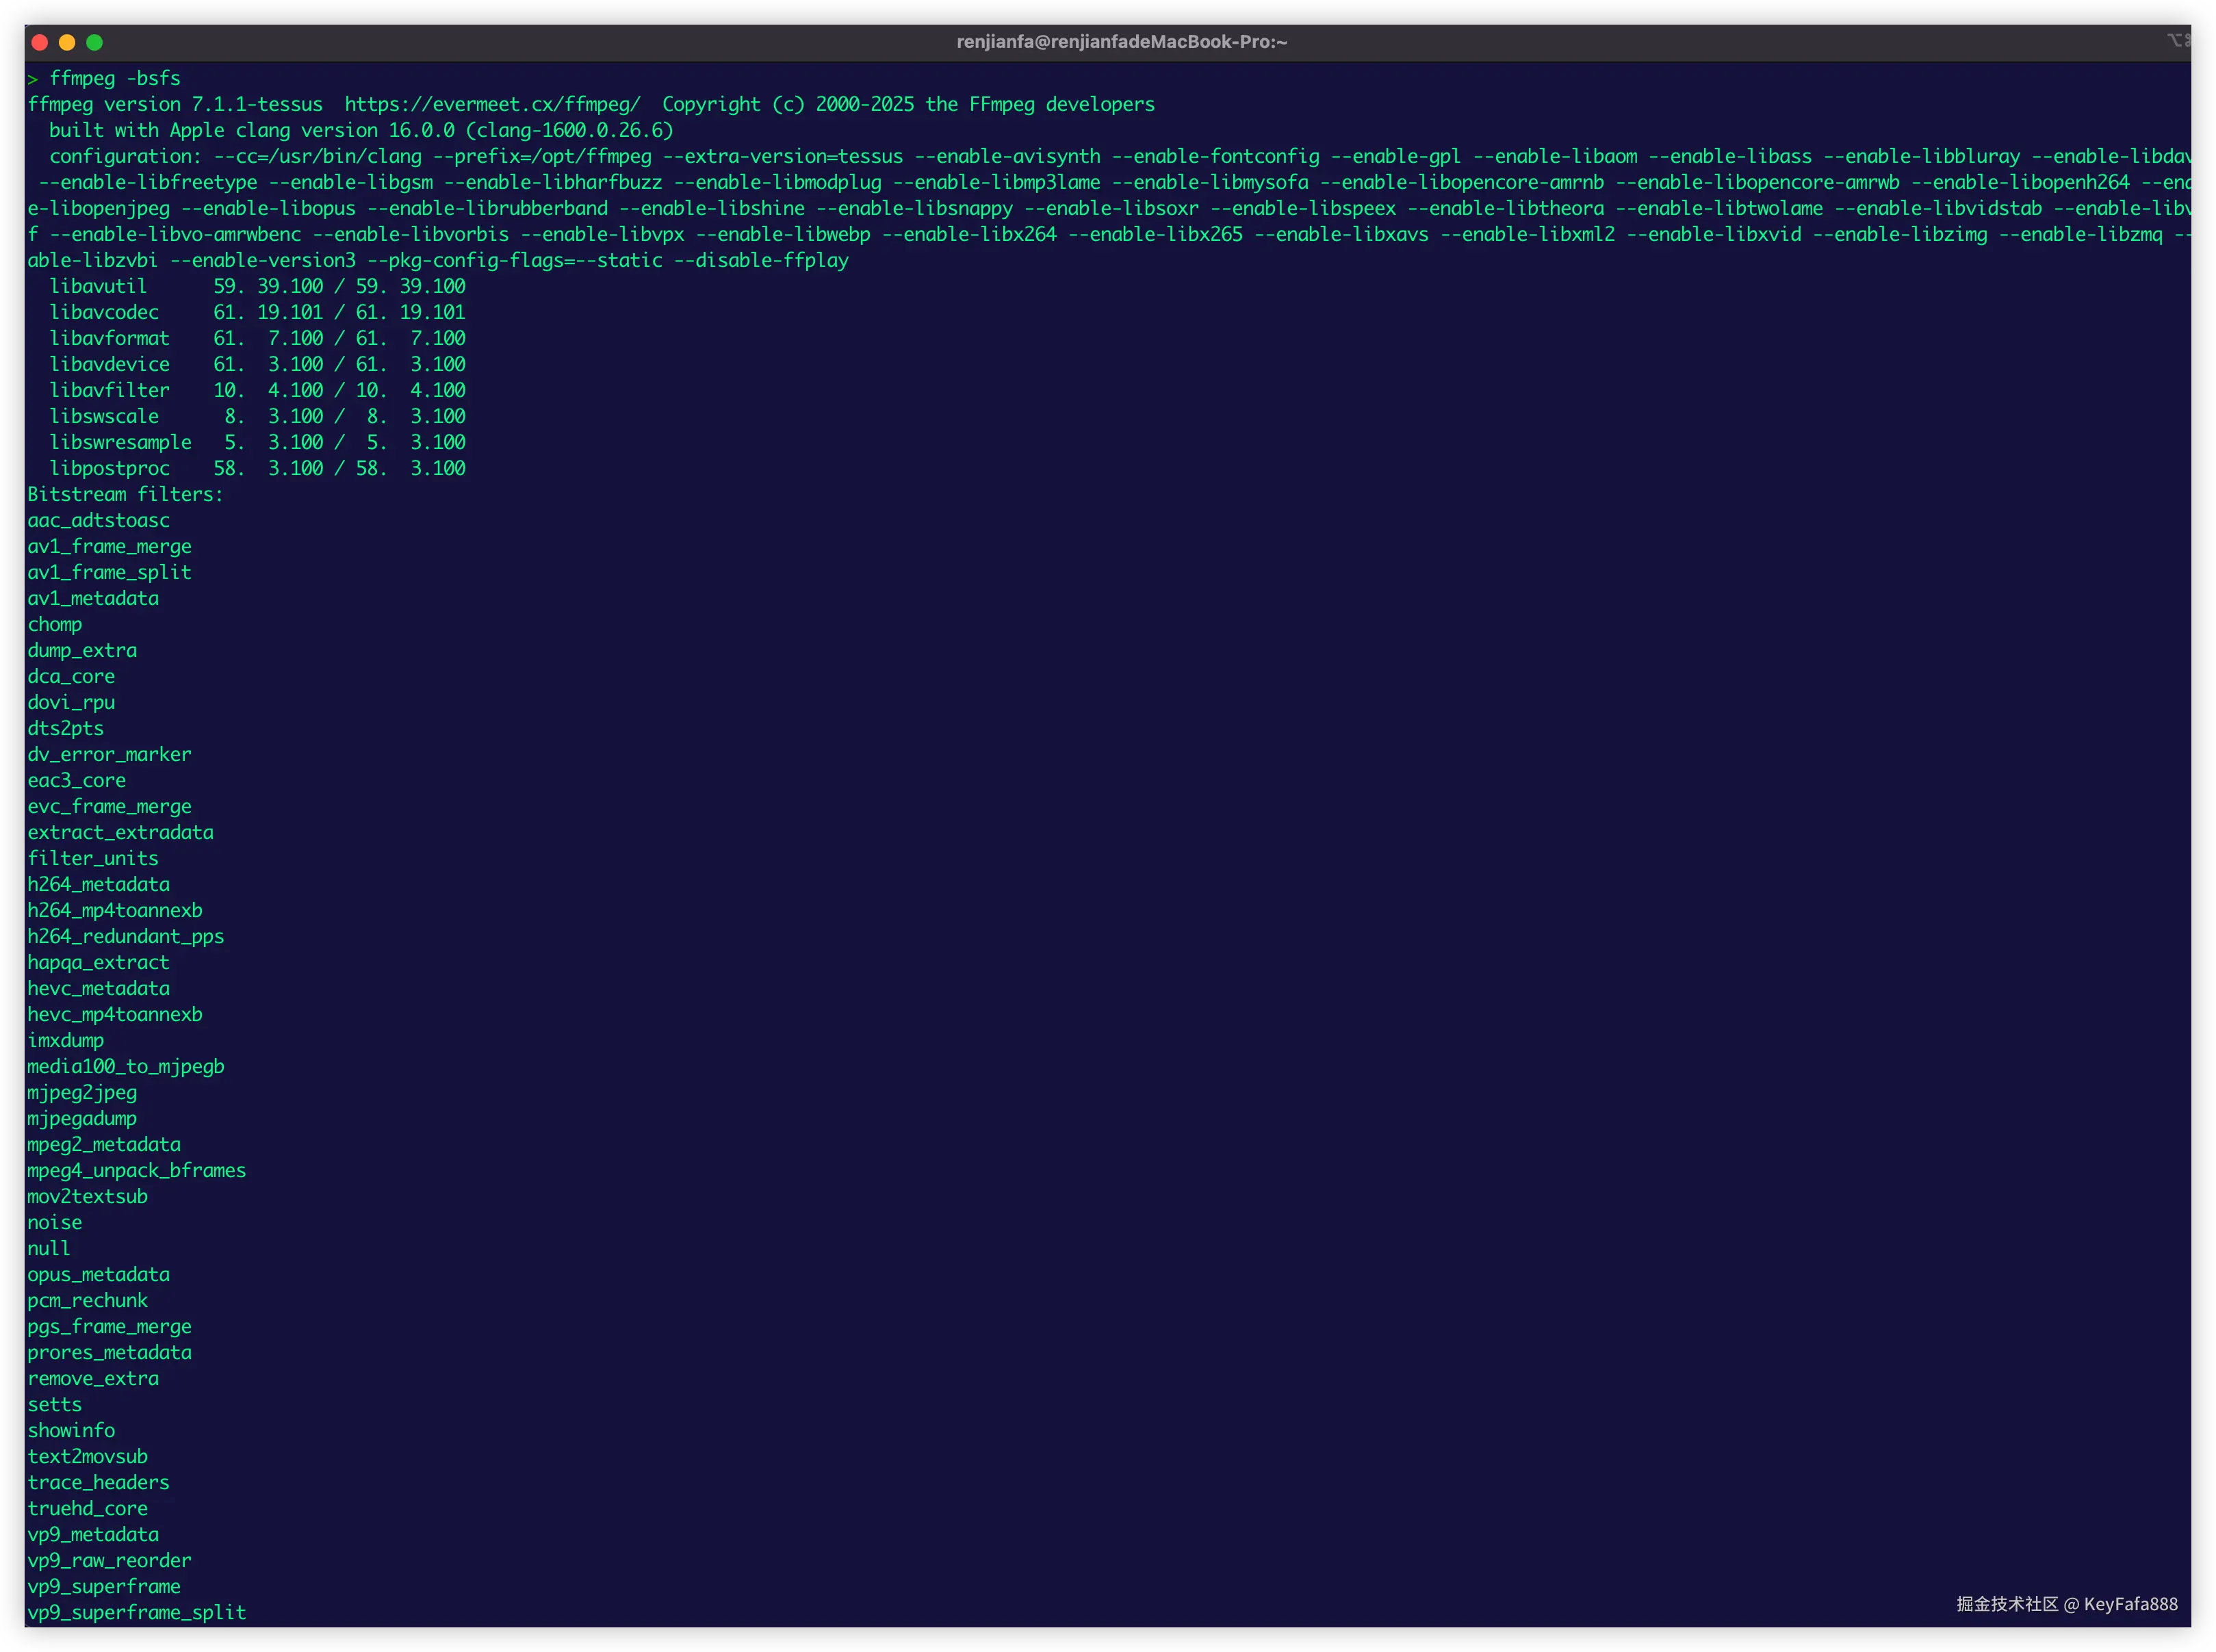Click the green full-screen traffic light button
The image size is (2216, 1652).
tap(94, 42)
